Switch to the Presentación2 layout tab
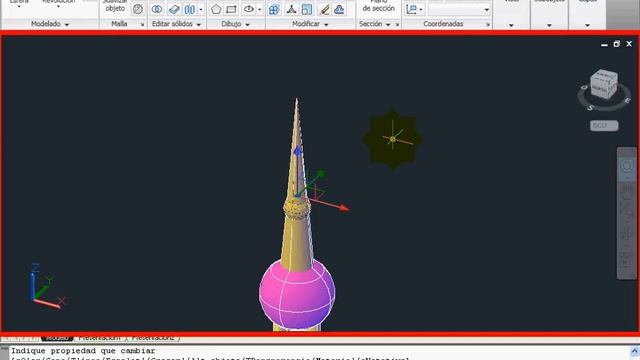The height and width of the screenshot is (360, 640). (x=153, y=338)
